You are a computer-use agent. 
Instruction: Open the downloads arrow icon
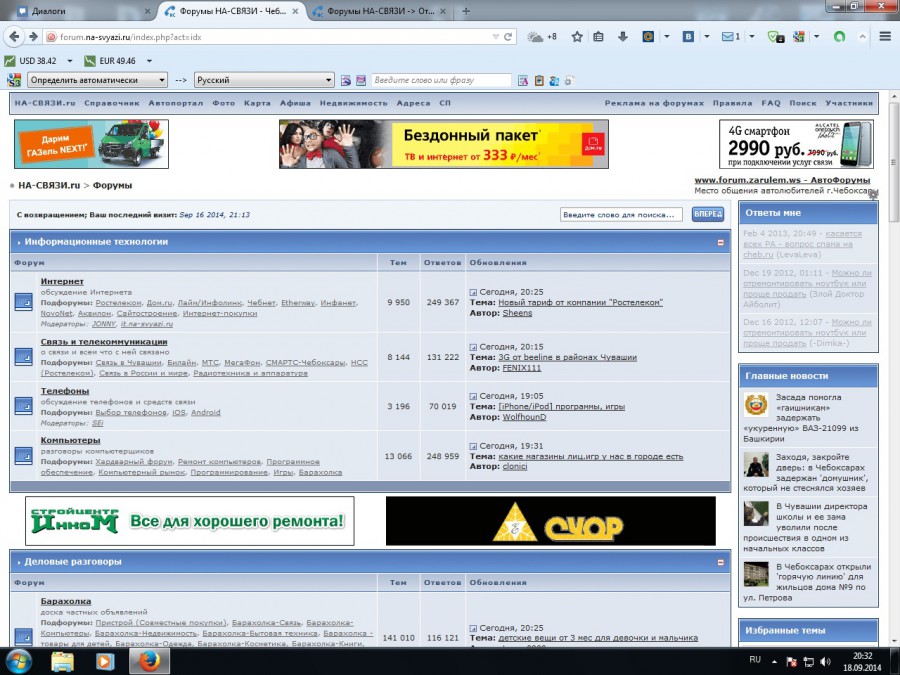(623, 37)
